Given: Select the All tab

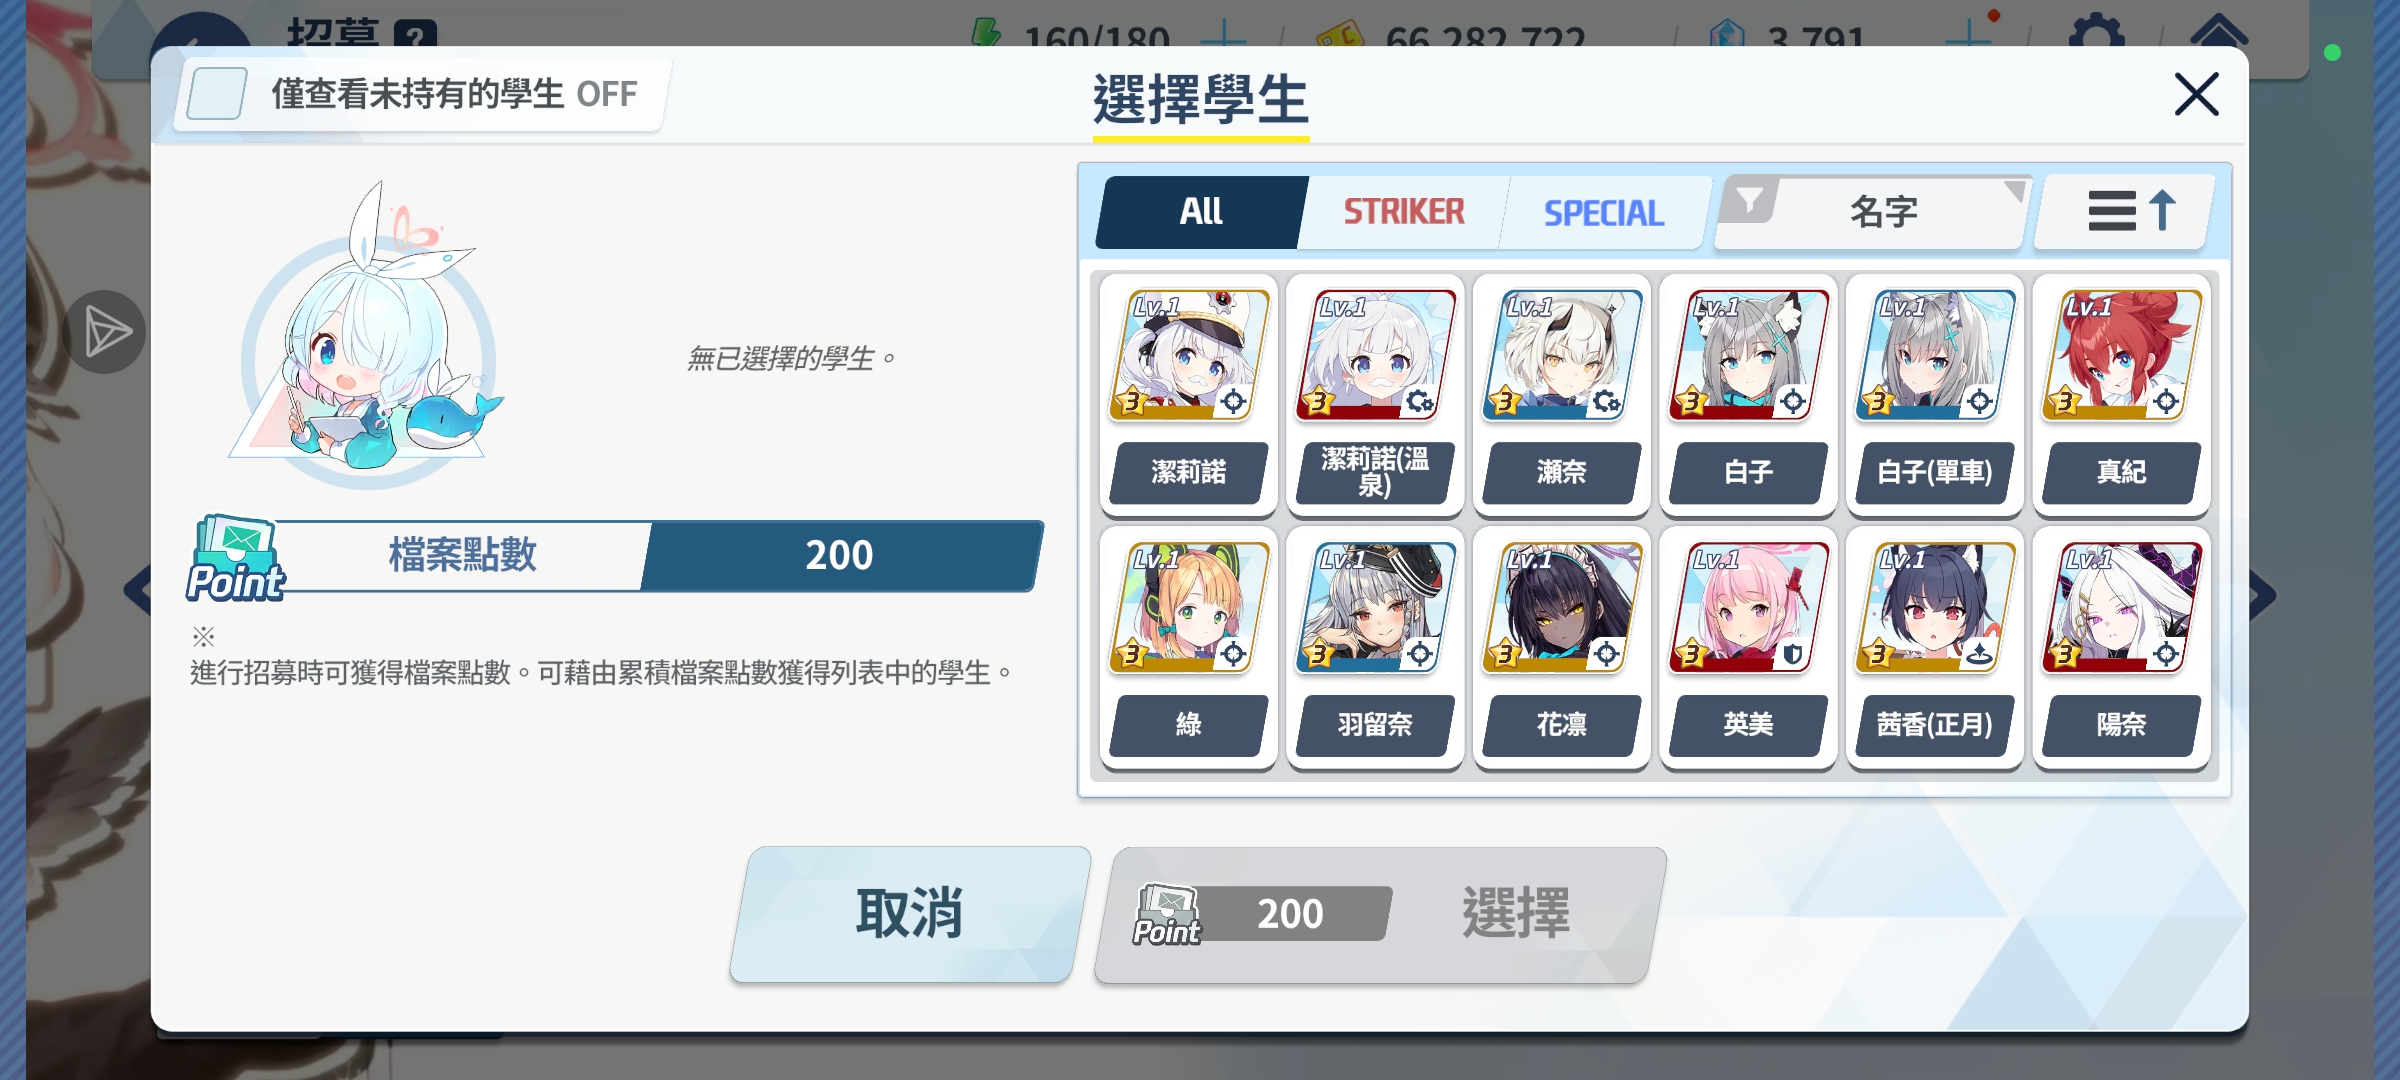Looking at the screenshot, I should coord(1201,212).
